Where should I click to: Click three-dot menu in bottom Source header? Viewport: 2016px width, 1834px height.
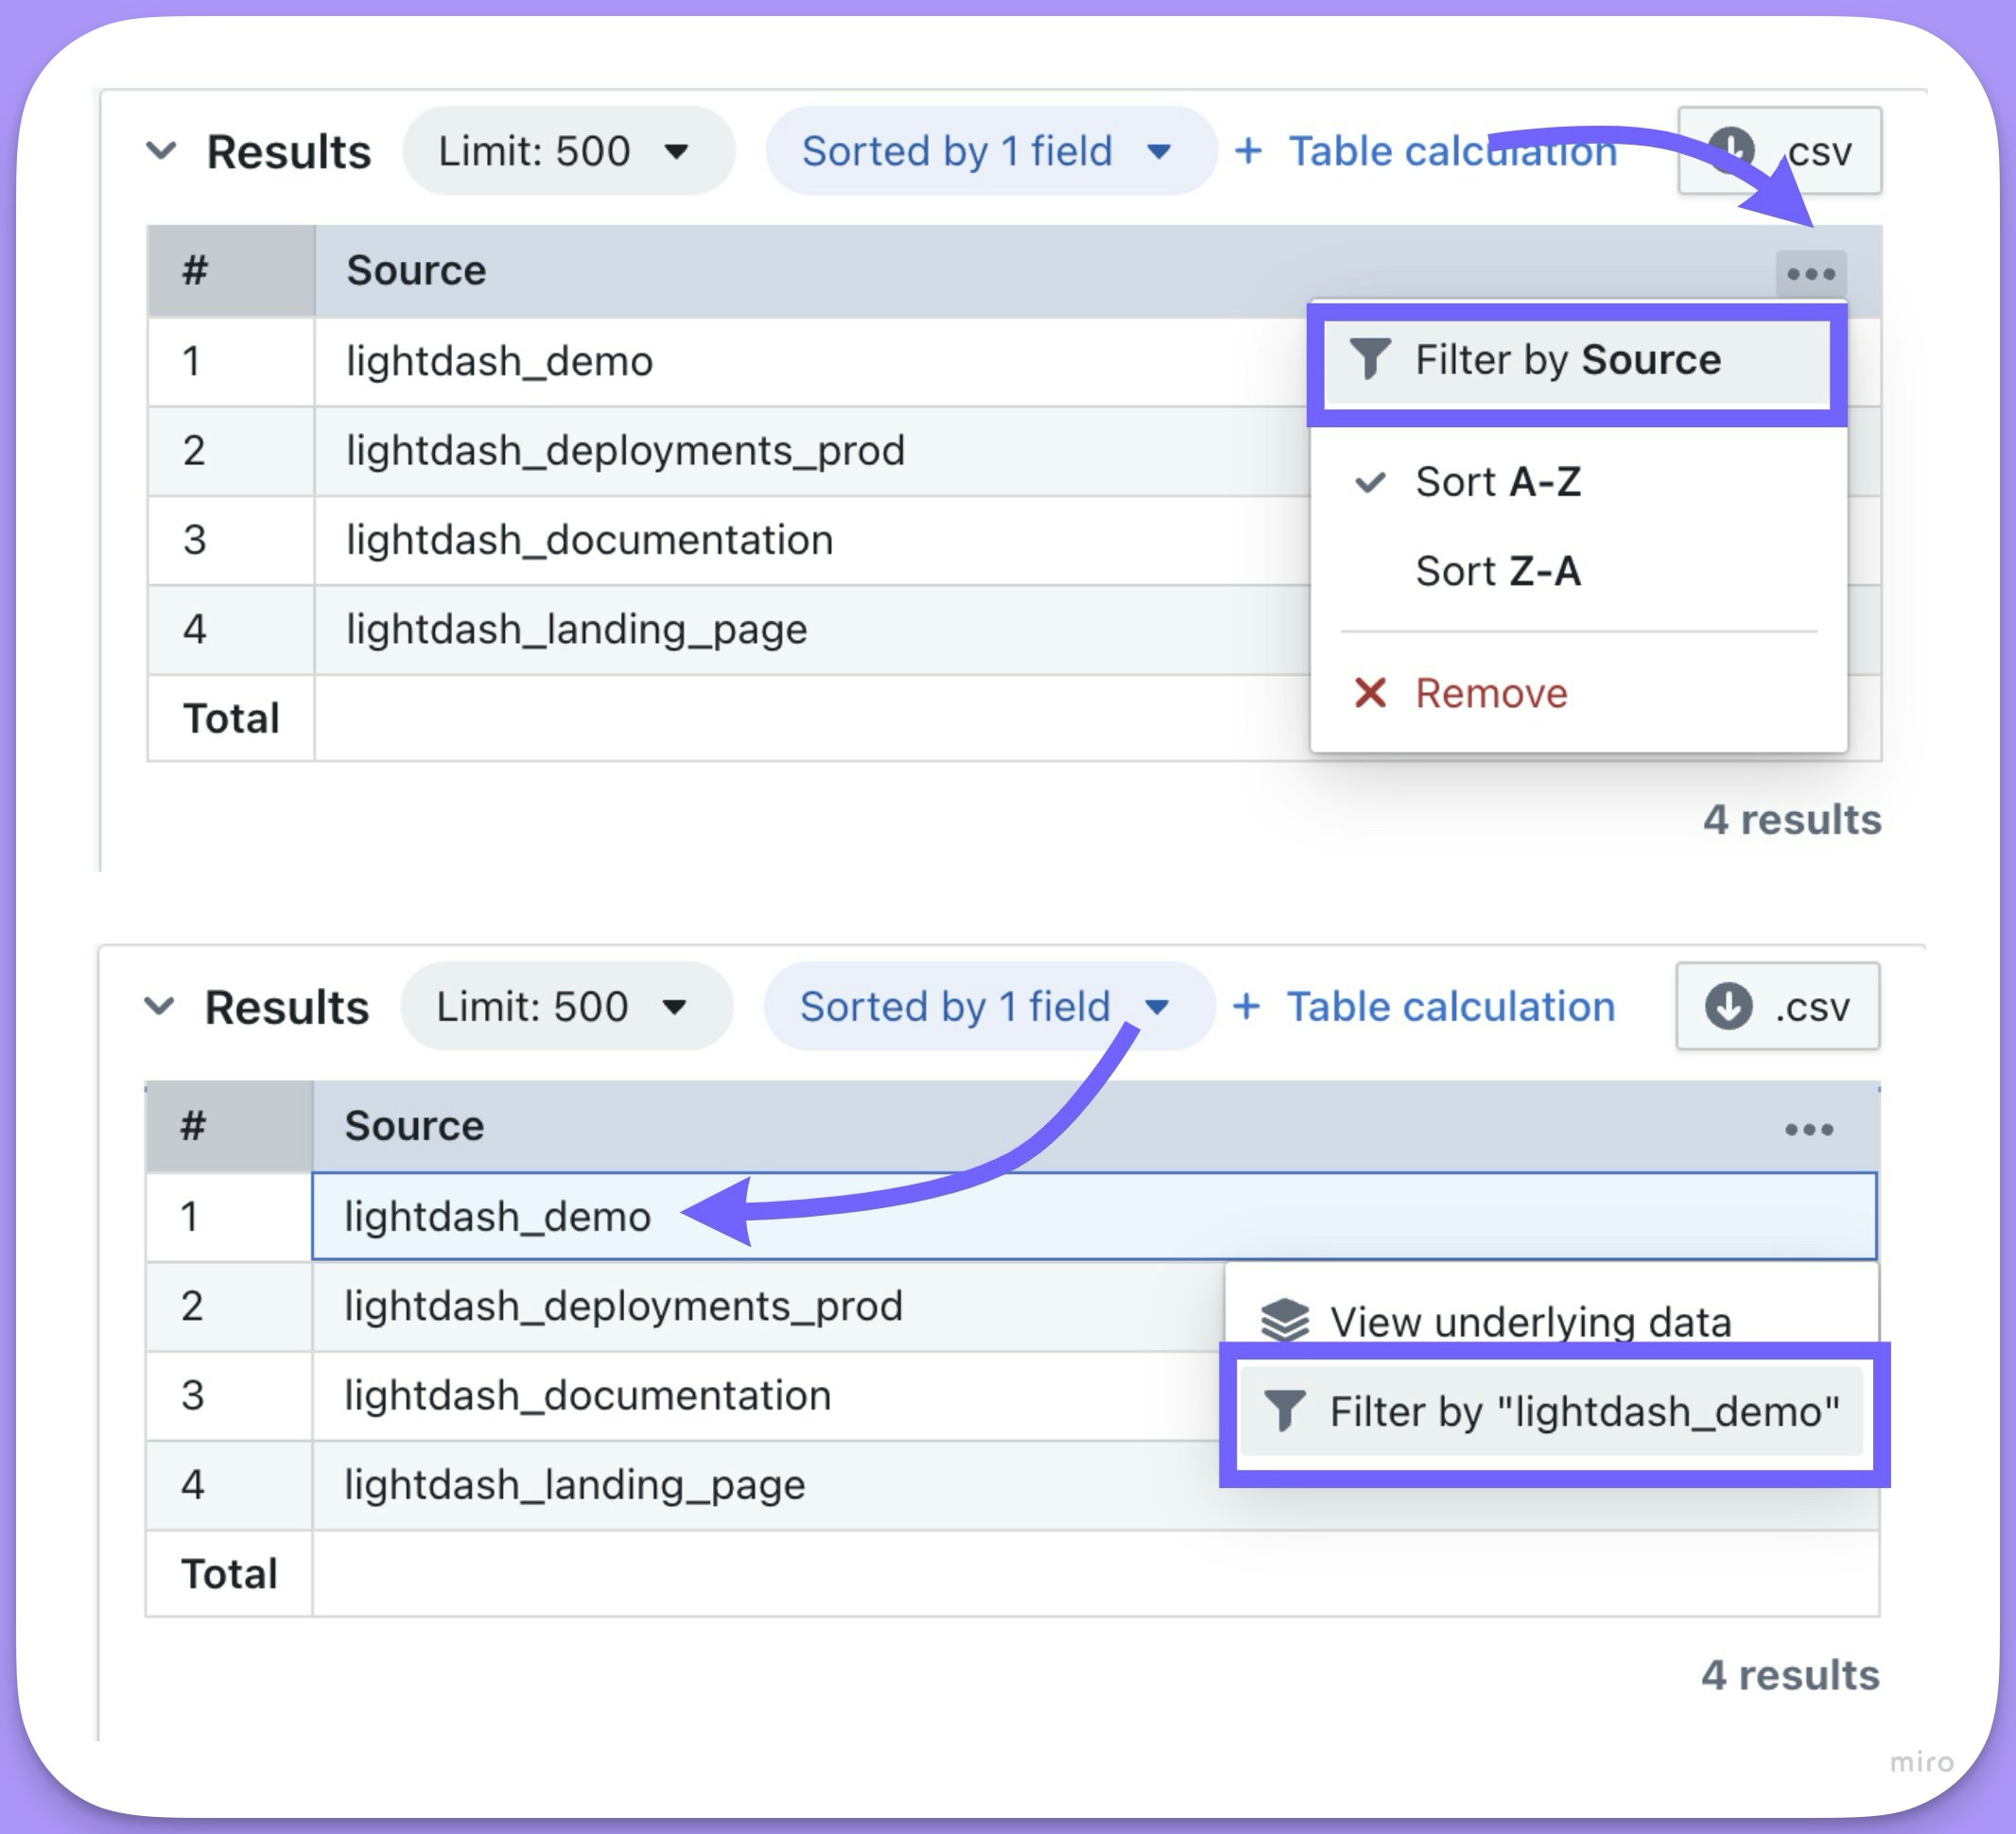[1808, 1130]
